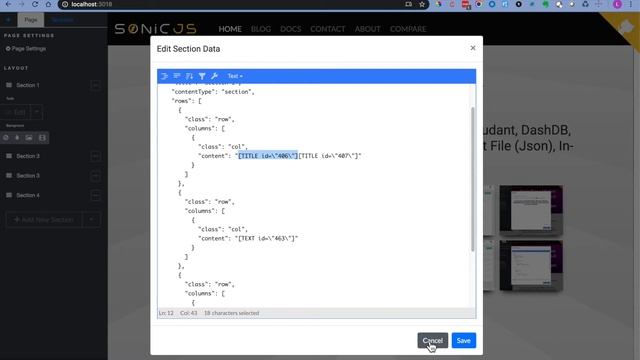Click the SonicJS logo

156,29
